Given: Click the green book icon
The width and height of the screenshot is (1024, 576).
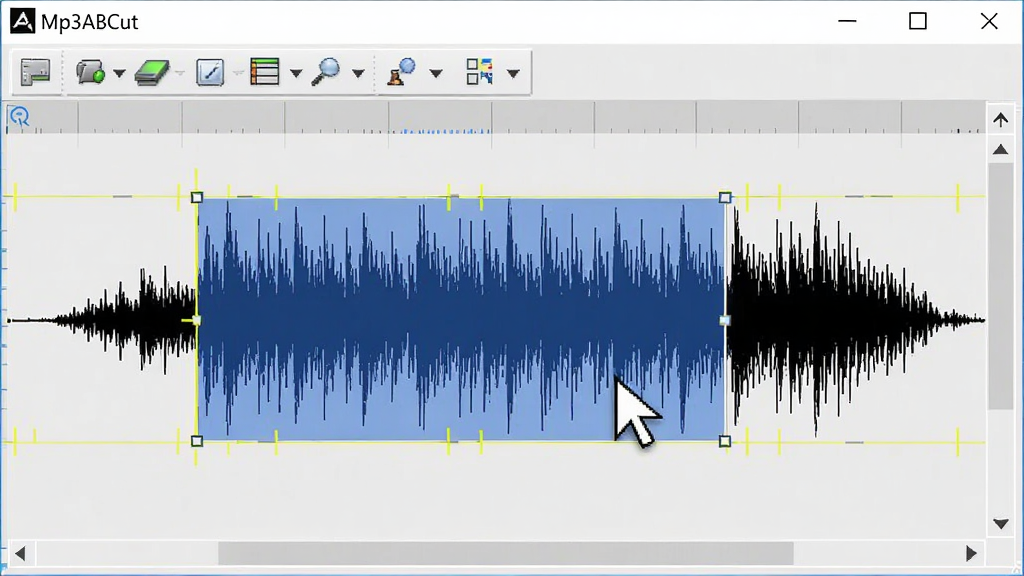Looking at the screenshot, I should [x=152, y=72].
